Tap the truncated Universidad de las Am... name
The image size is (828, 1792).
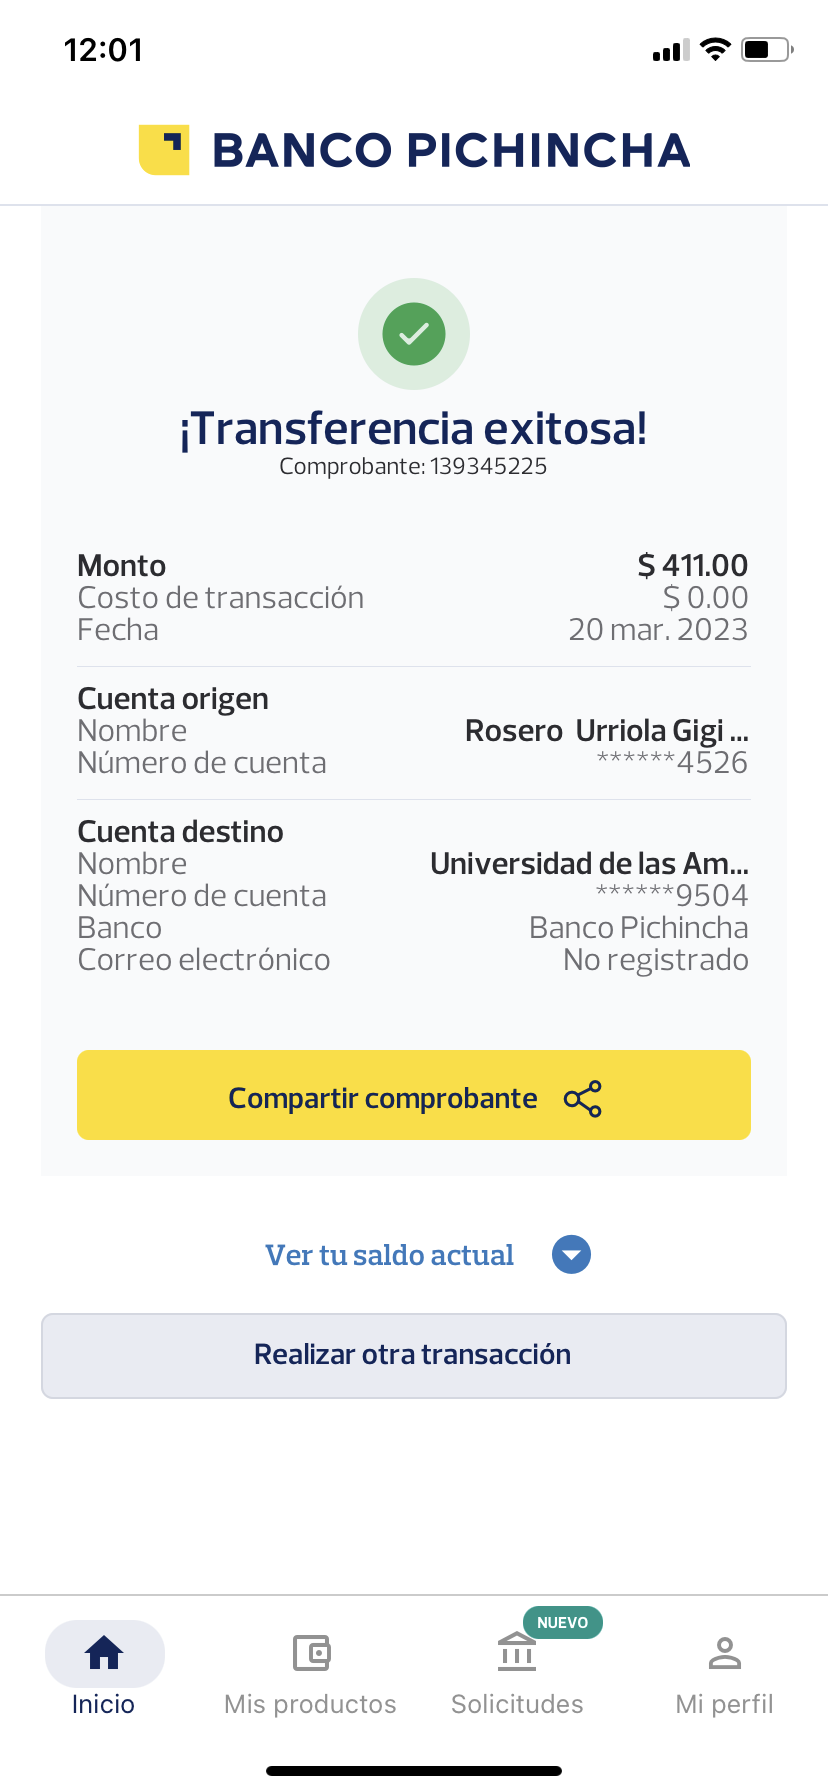(589, 863)
